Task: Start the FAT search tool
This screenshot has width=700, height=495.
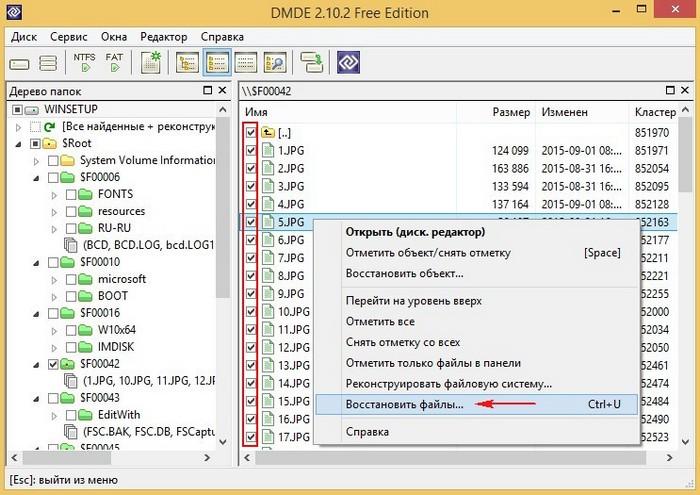Action: tap(114, 62)
